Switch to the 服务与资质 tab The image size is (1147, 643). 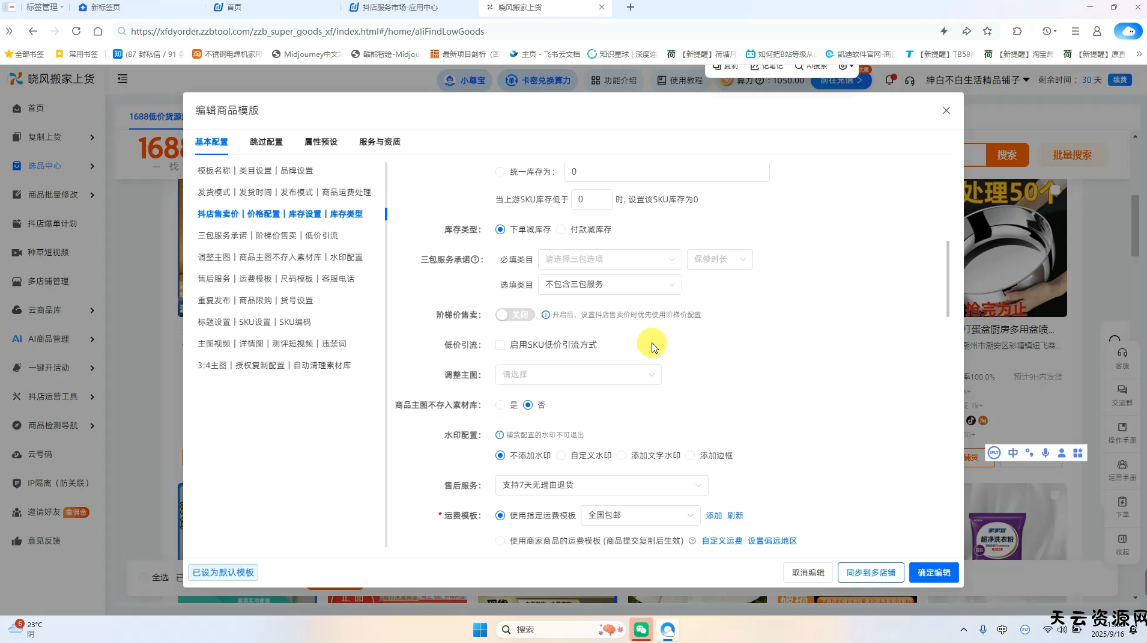379,142
